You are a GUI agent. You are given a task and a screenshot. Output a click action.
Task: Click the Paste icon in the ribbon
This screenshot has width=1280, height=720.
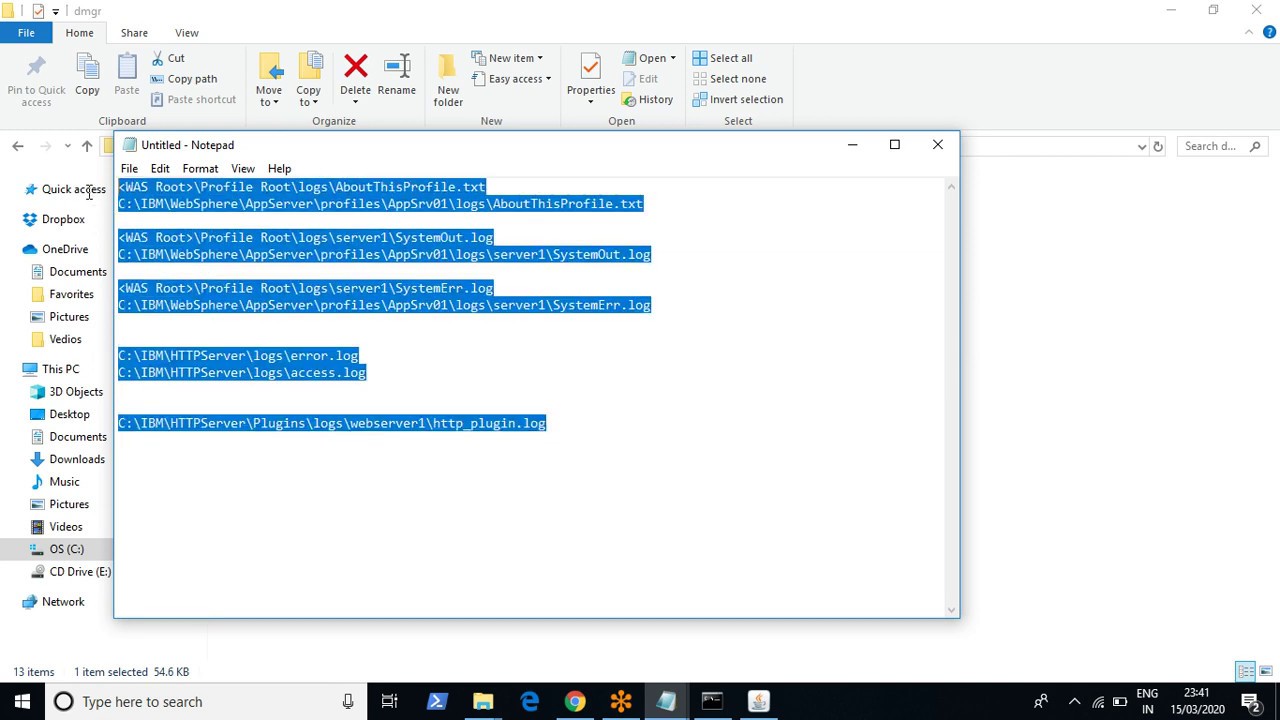[127, 68]
